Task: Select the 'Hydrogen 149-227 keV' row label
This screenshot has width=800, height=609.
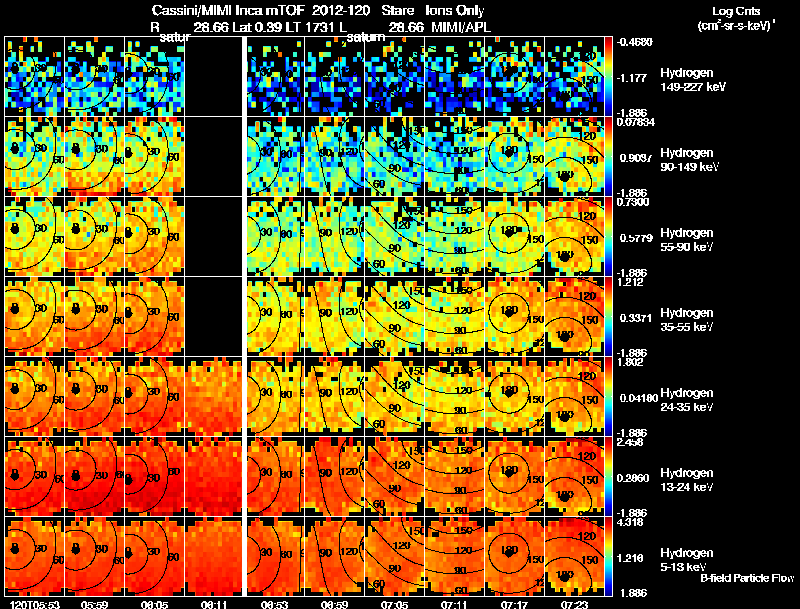Action: click(692, 80)
